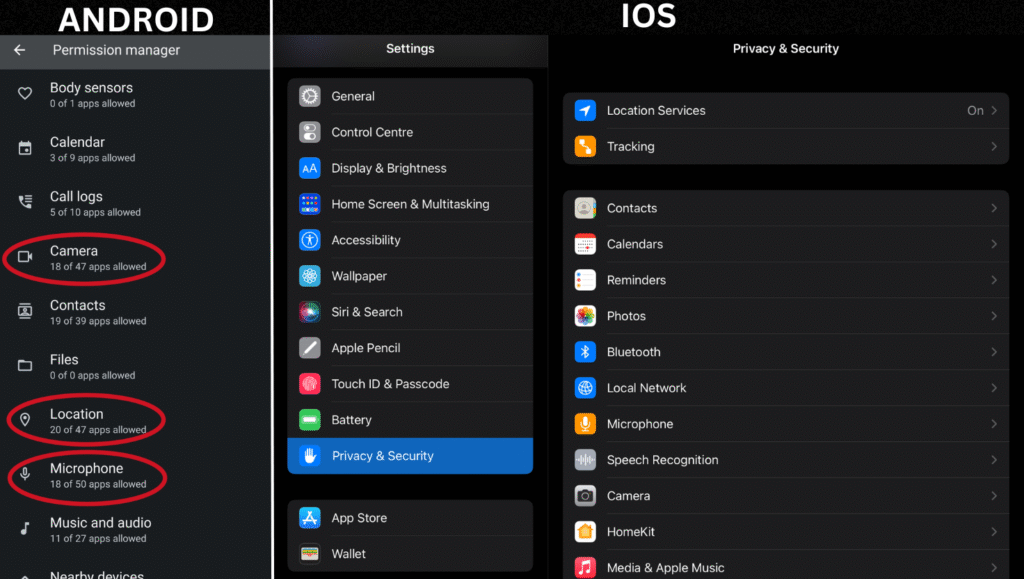
Task: Expand Location Services chevron
Action: 994,110
